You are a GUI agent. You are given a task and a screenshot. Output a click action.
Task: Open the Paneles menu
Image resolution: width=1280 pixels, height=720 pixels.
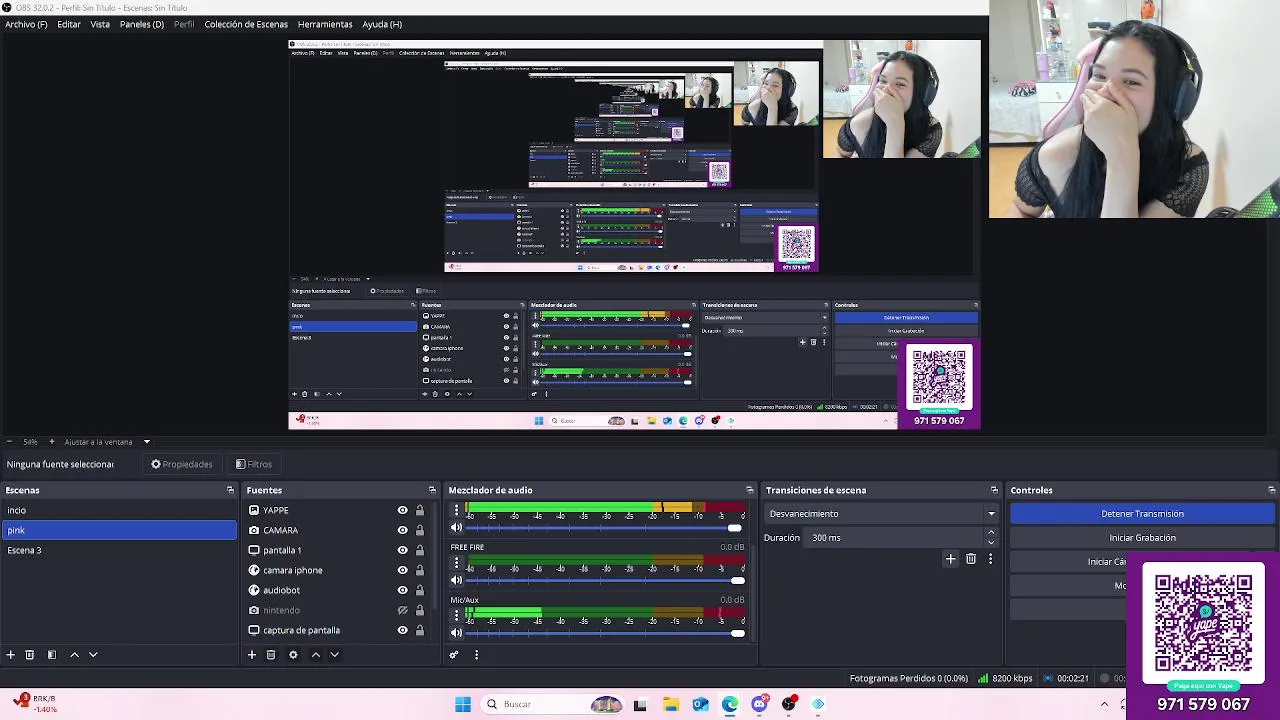[x=142, y=24]
